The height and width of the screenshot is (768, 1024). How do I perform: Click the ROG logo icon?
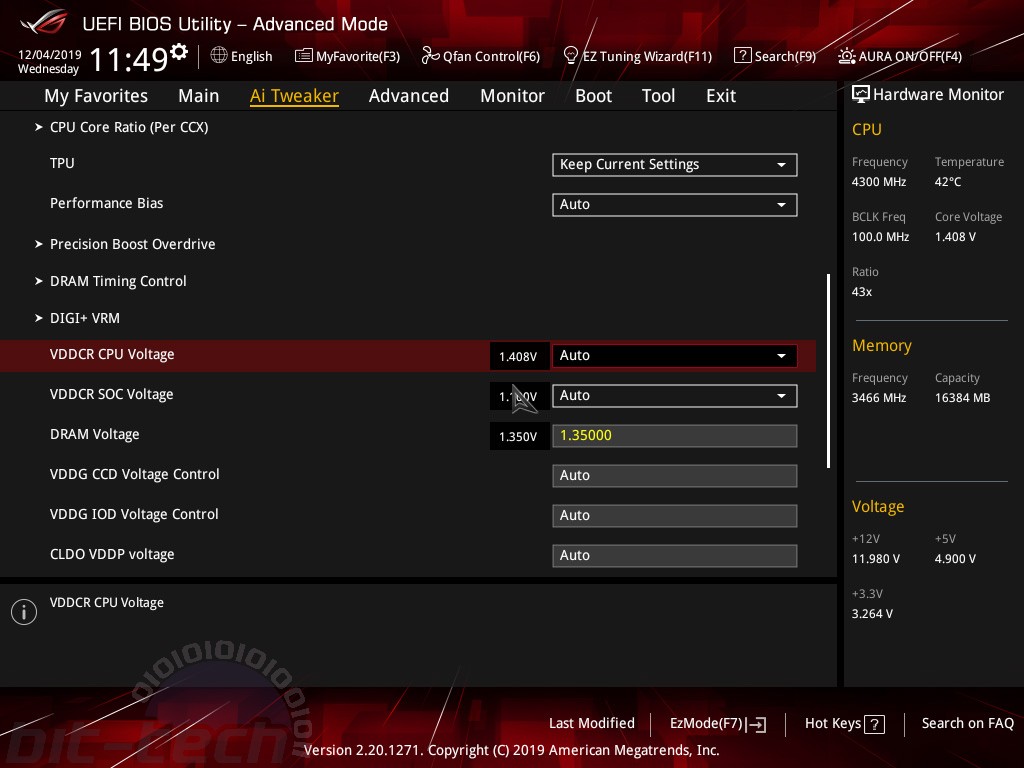coord(43,22)
